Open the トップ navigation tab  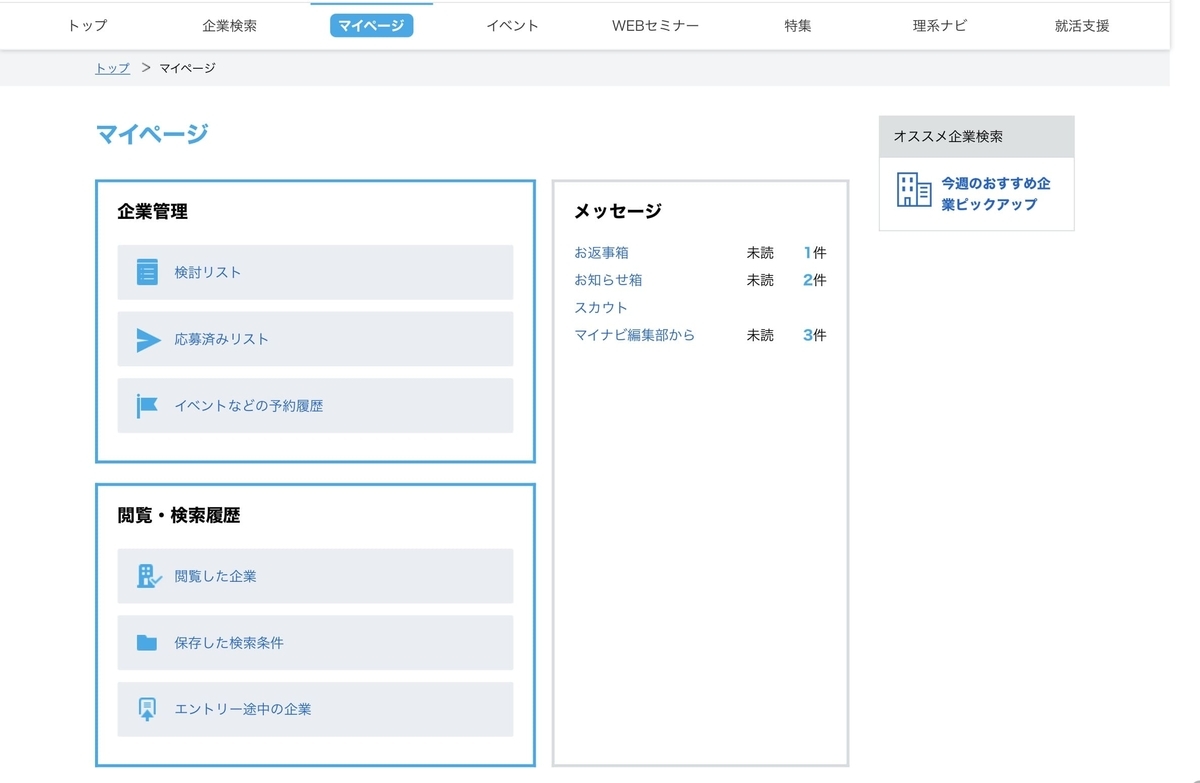pyautogui.click(x=87, y=26)
